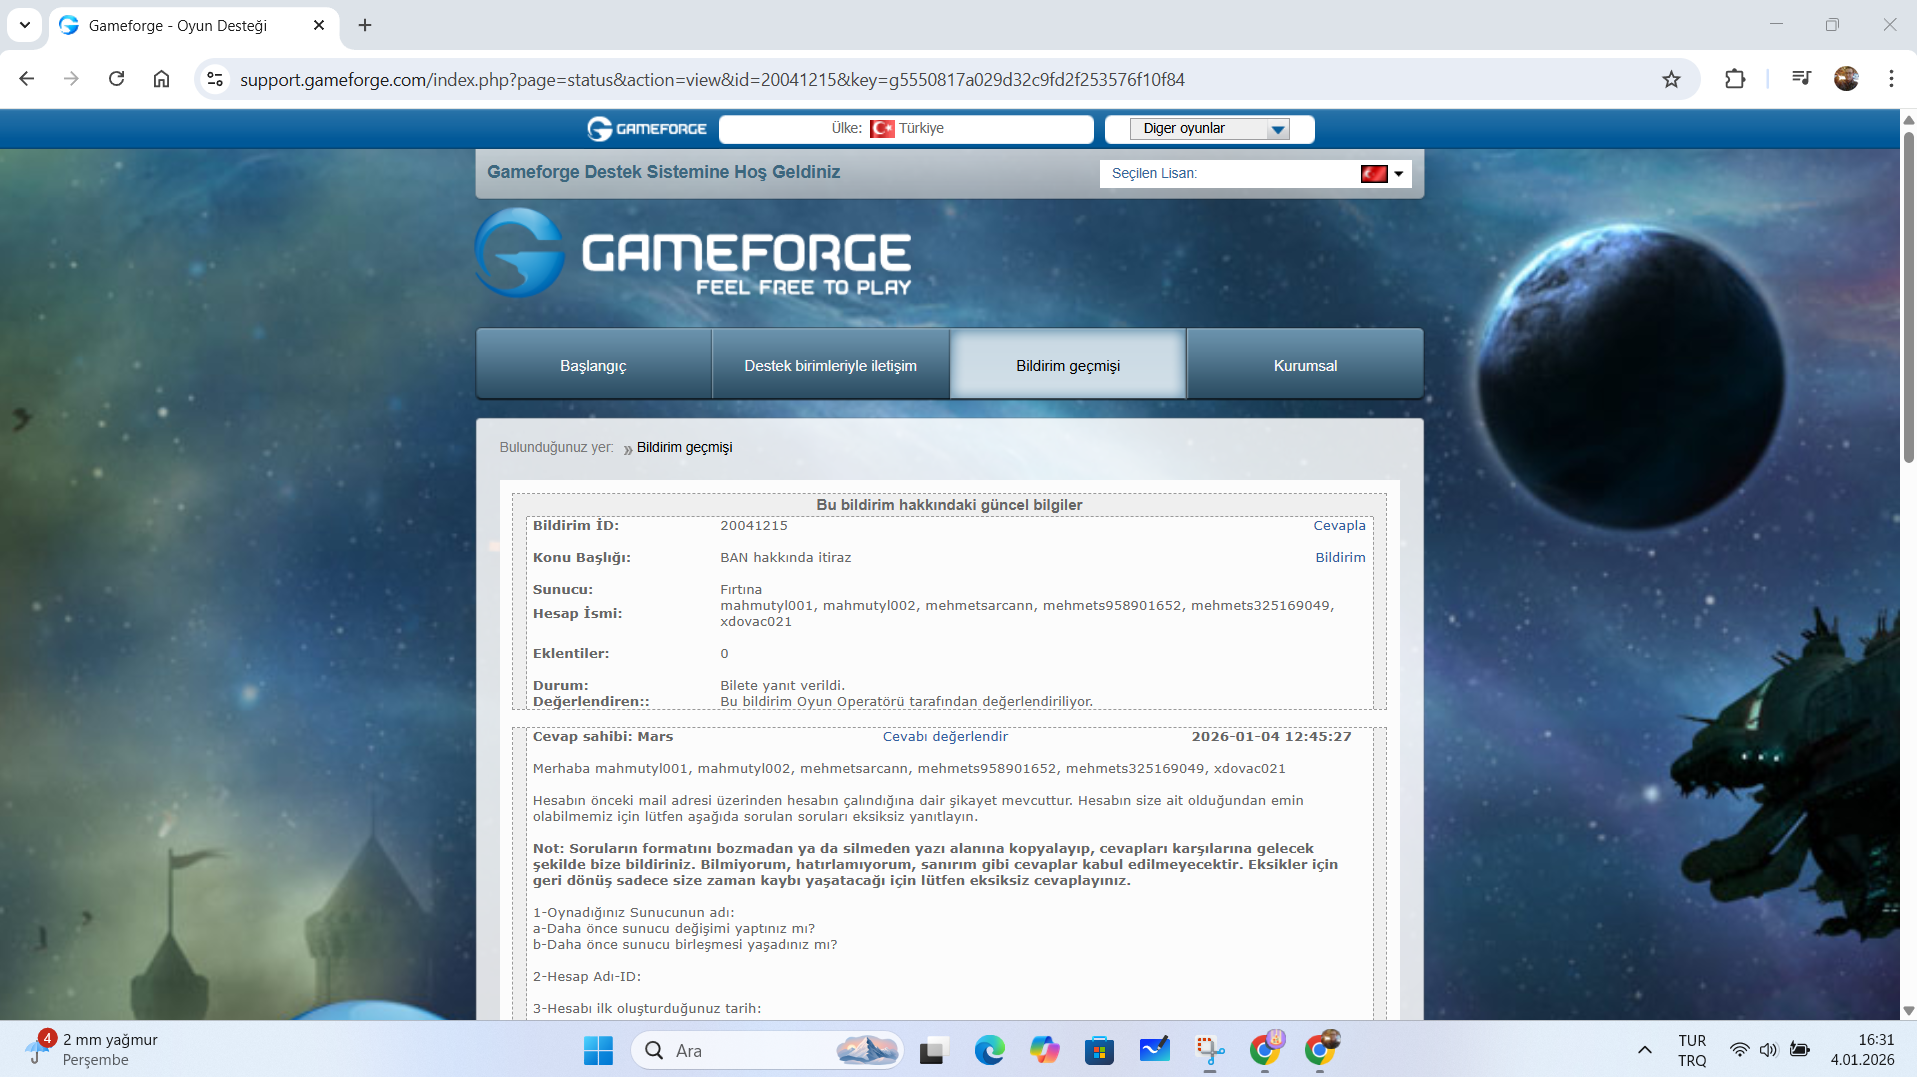Open the Snipping Tool taskbar icon
This screenshot has height=1077, width=1917.
1210,1050
